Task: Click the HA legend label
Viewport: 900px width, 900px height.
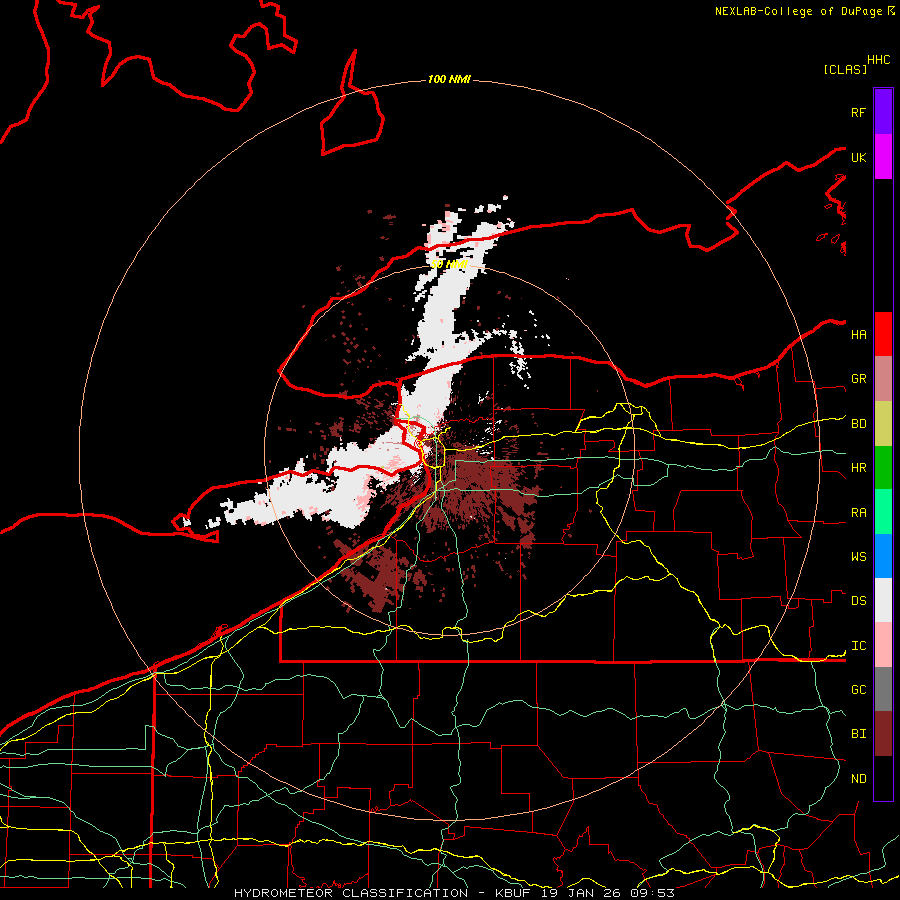Action: point(859,334)
